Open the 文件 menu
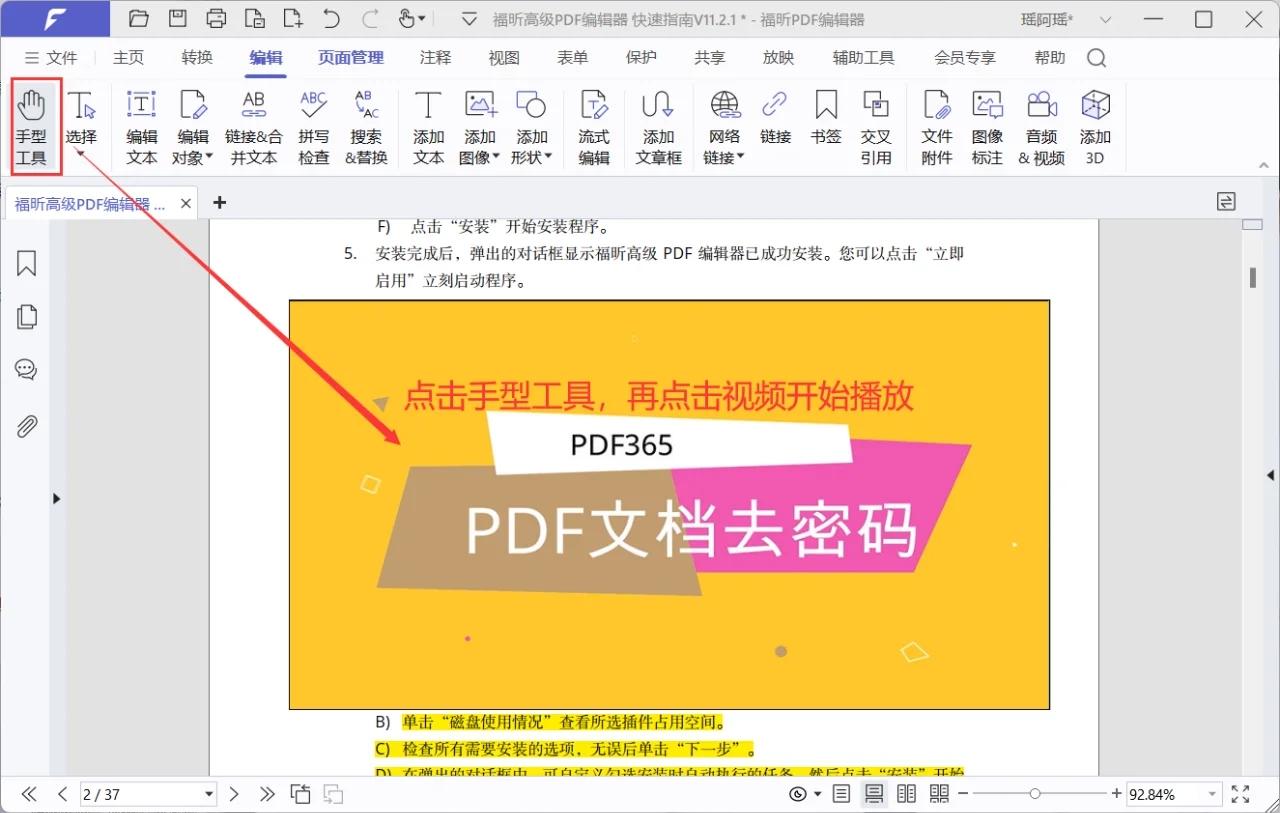This screenshot has height=813, width=1280. [51, 58]
